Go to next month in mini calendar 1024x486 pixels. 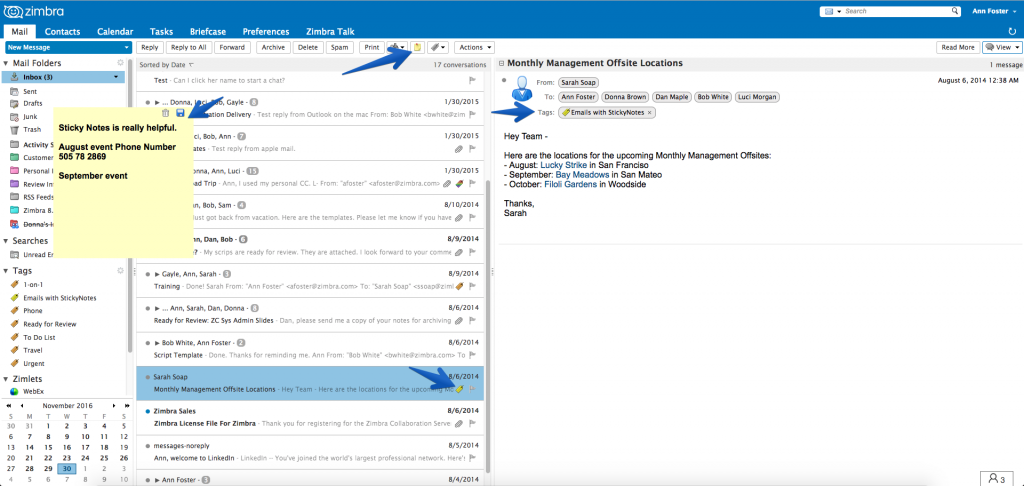(x=116, y=406)
